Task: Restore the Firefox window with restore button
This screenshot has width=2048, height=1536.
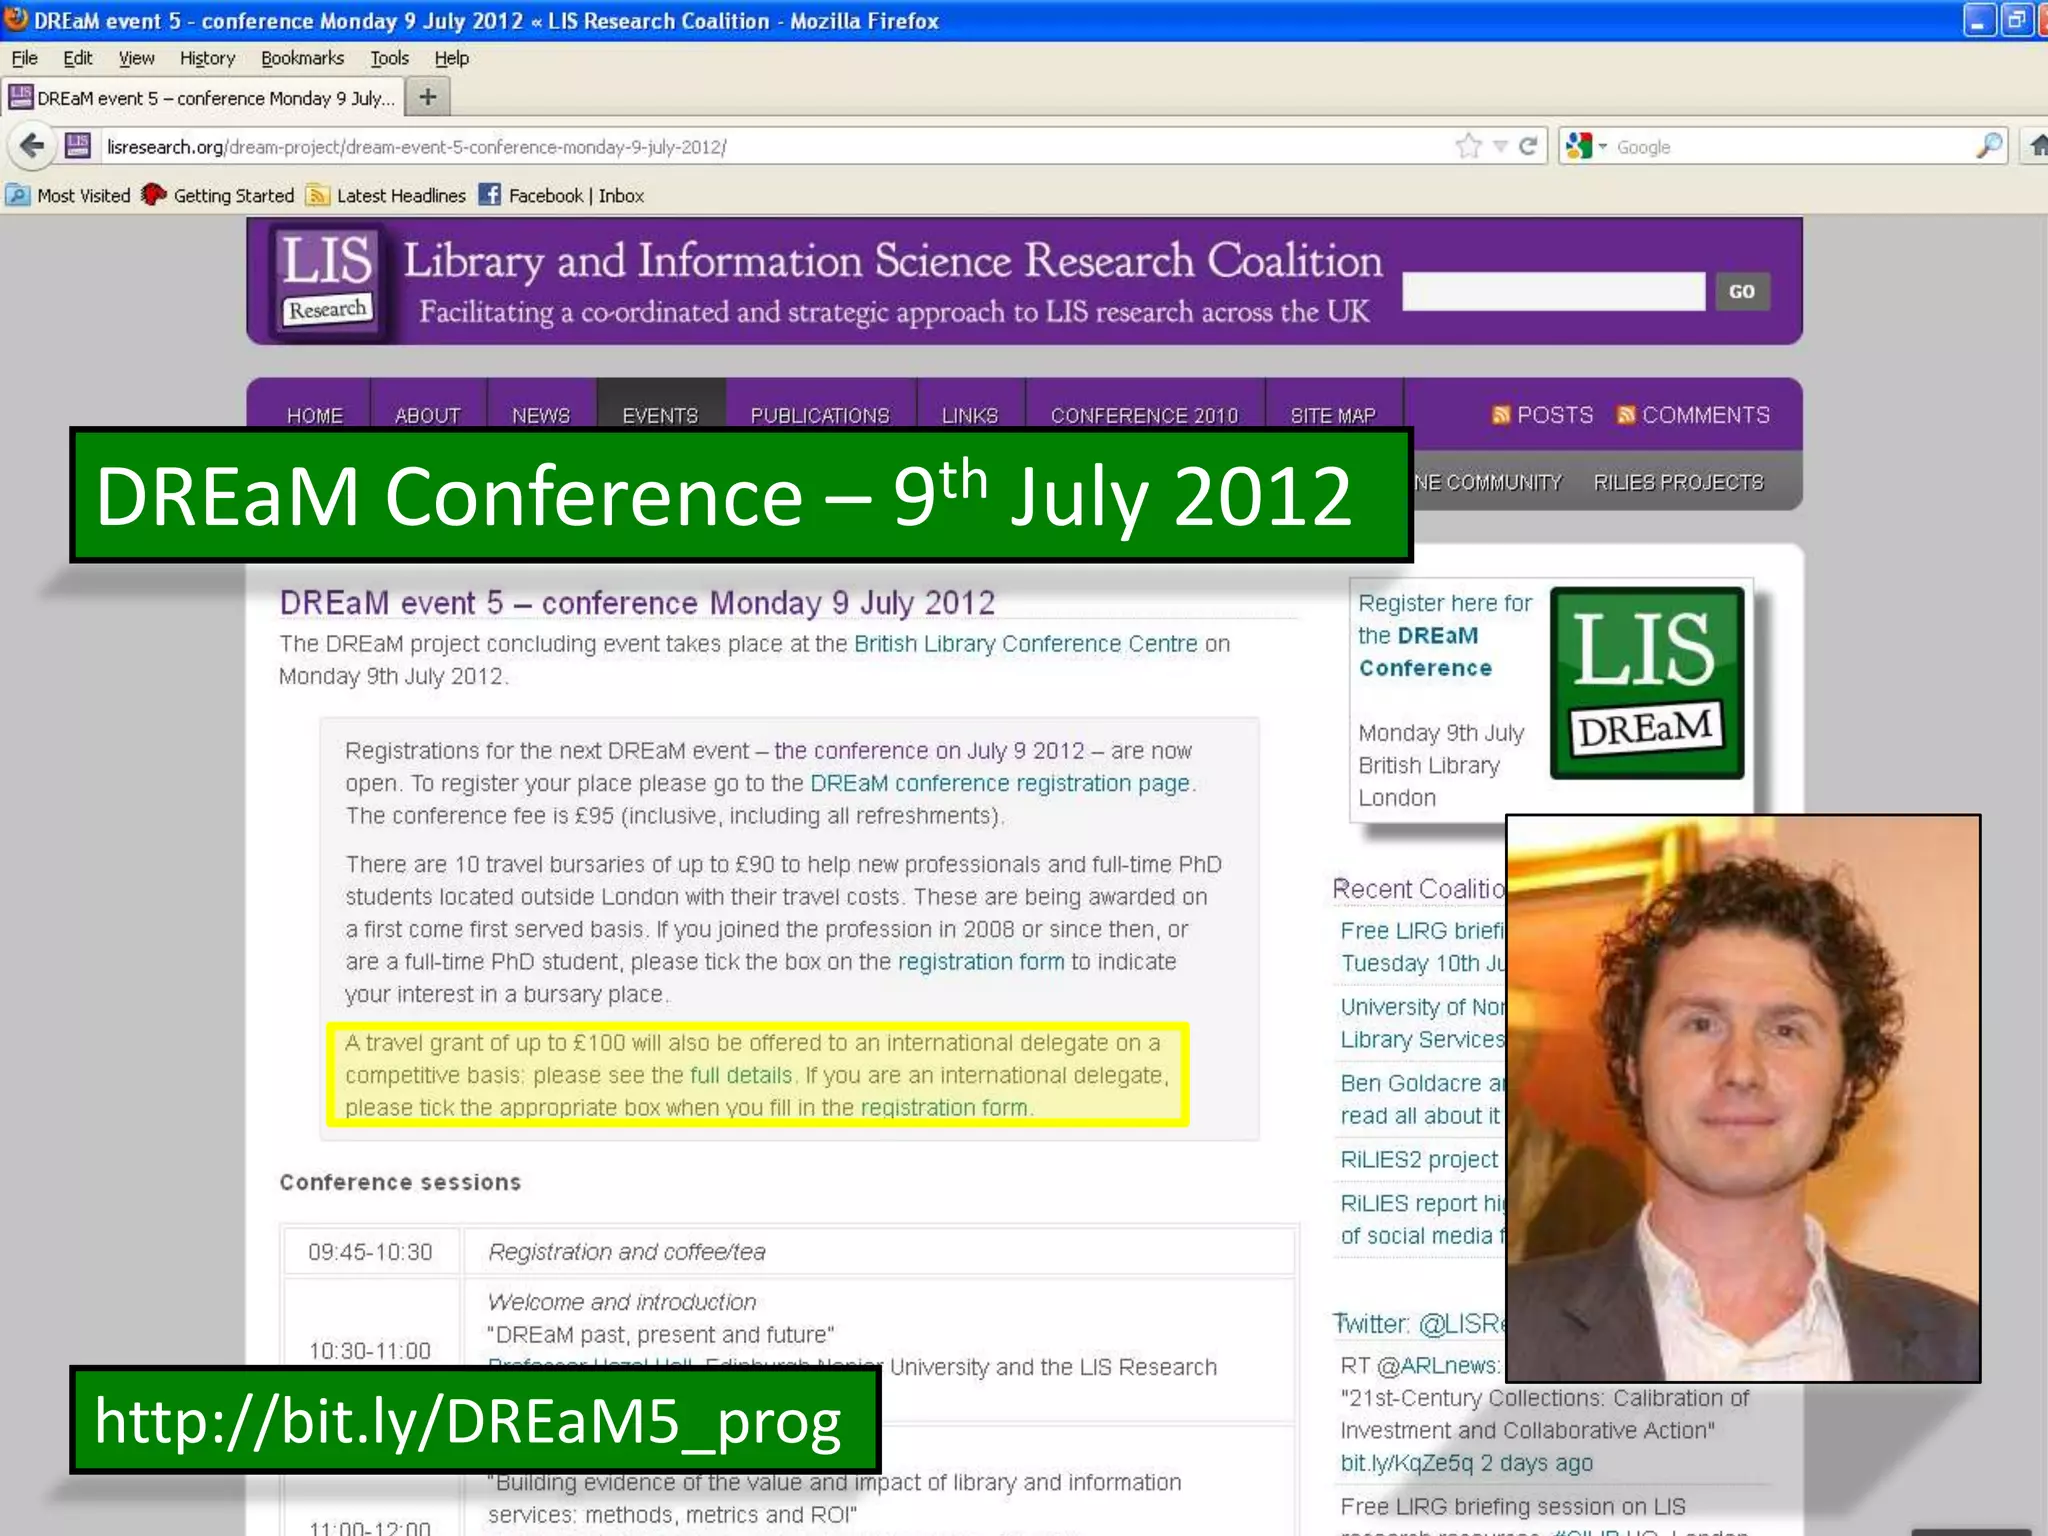Action: (2016, 20)
